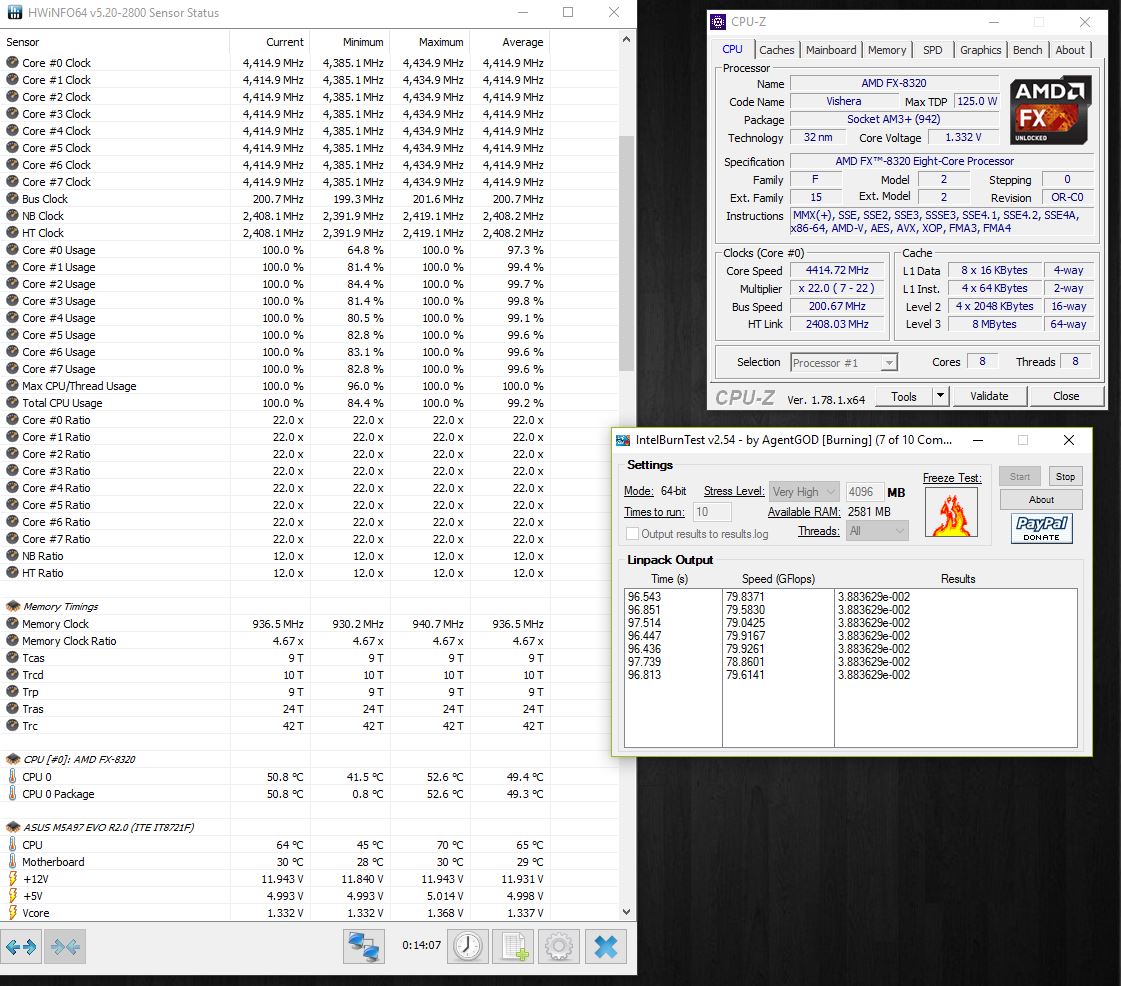1121x986 pixels.
Task: Click the CPU 0 Package thermometer icon
Action: (x=12, y=794)
